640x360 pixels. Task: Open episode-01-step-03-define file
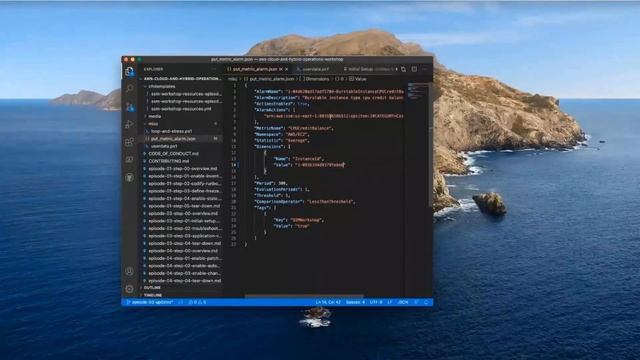[x=184, y=191]
